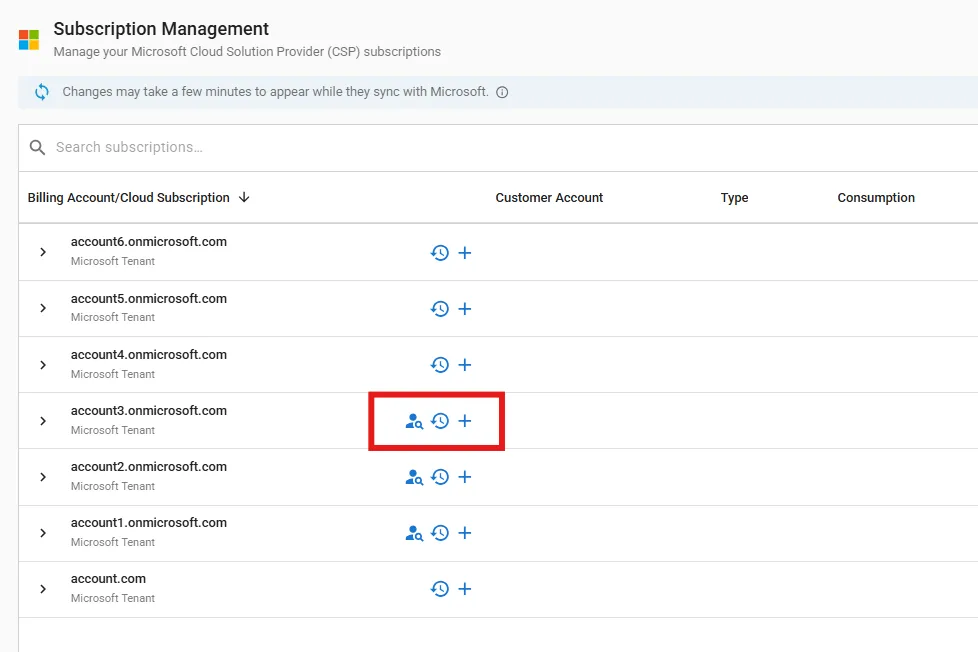This screenshot has width=978, height=652.
Task: Sort by Billing Account/Cloud Subscription column
Action: (128, 198)
